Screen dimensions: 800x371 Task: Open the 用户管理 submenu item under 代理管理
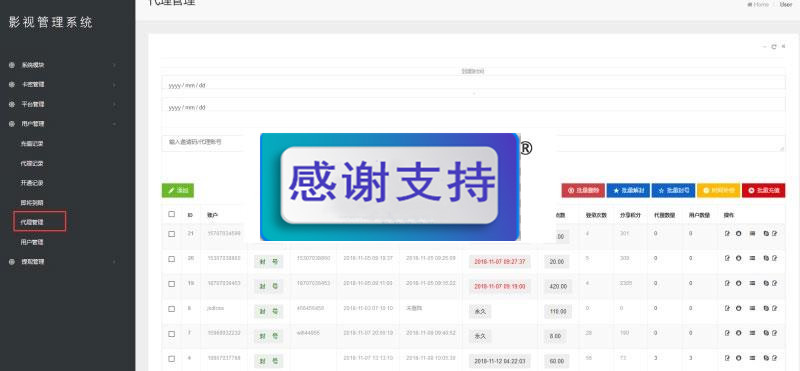coord(32,242)
